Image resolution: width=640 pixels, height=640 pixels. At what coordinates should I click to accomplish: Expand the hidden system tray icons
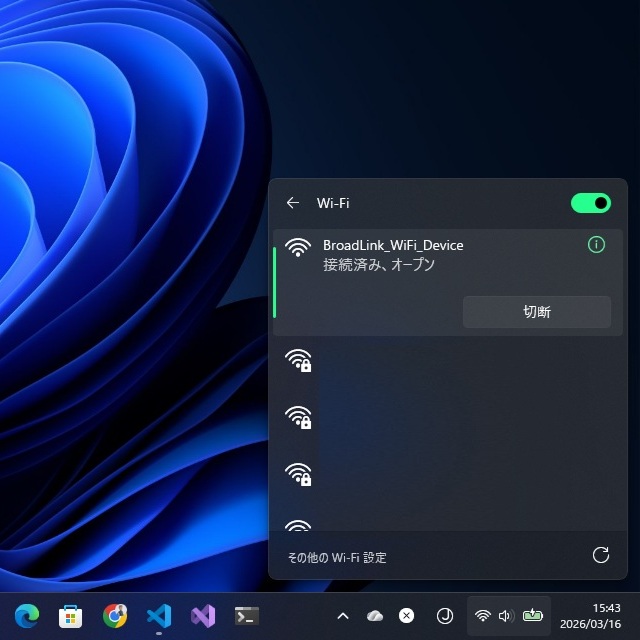click(x=343, y=616)
